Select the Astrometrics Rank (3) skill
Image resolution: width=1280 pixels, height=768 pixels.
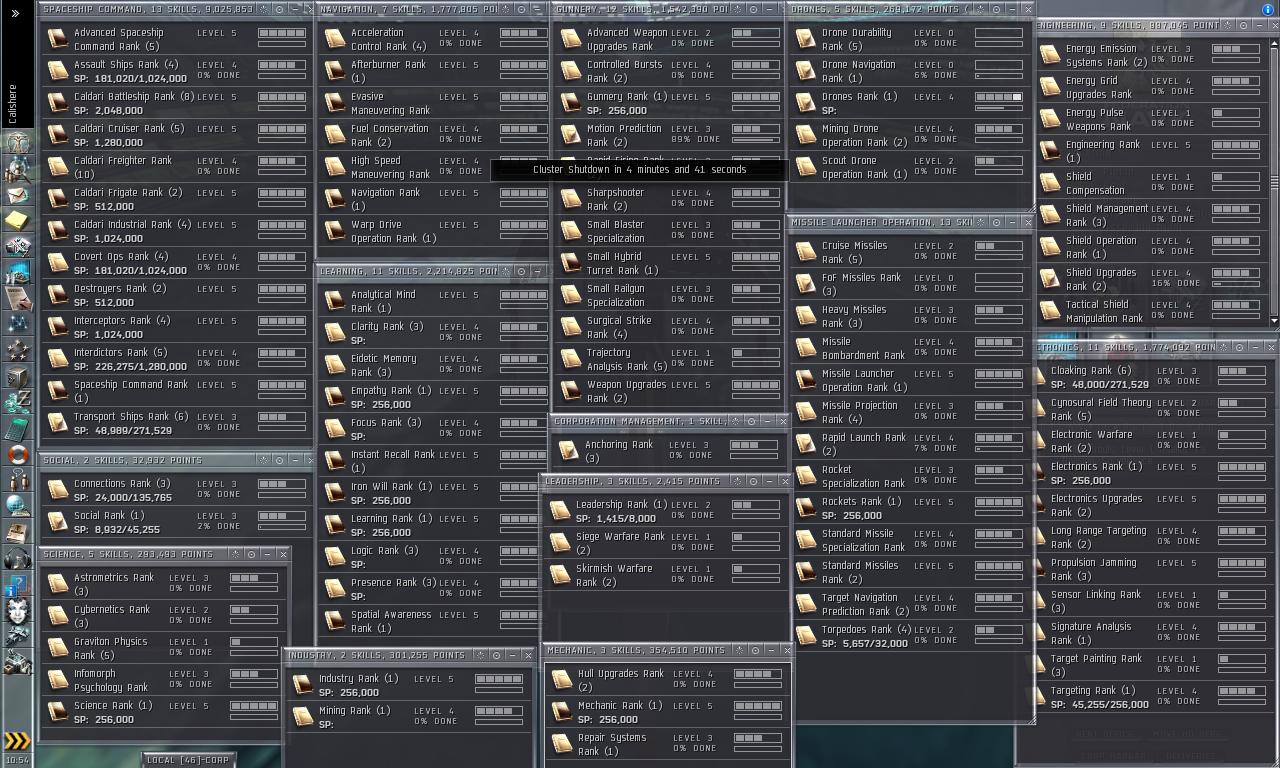coord(165,584)
